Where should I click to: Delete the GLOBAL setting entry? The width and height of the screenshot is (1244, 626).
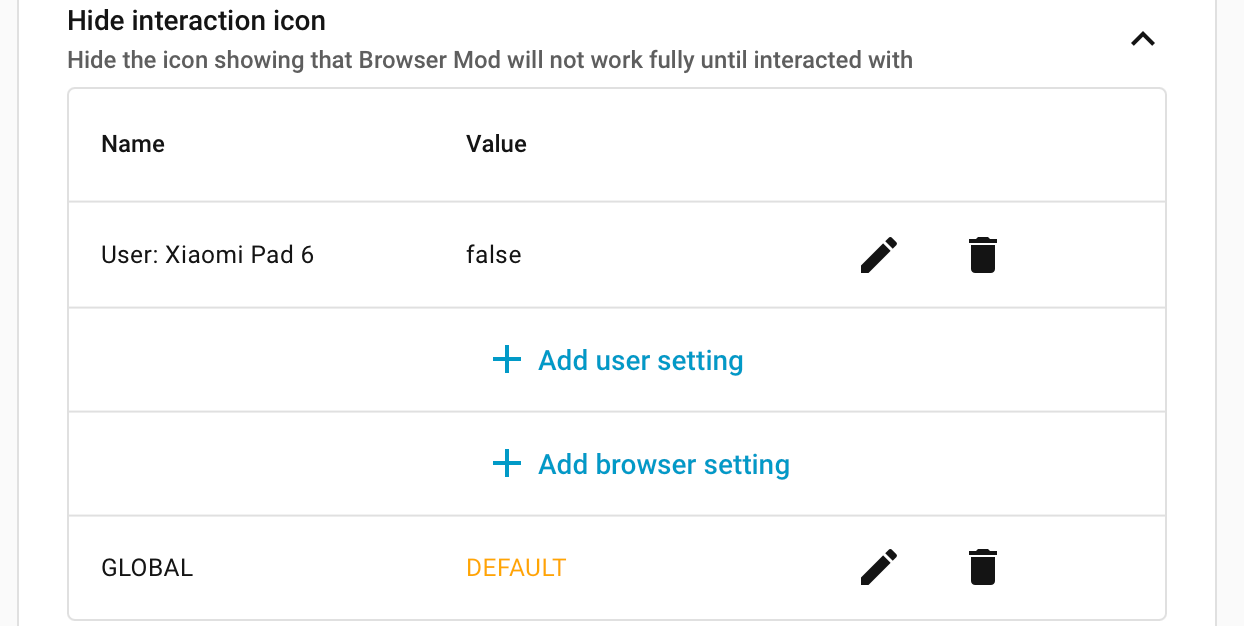point(983,567)
